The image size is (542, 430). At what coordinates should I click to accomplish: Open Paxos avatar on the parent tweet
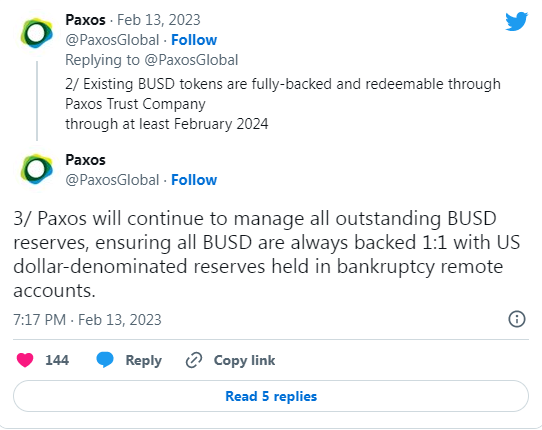37,33
